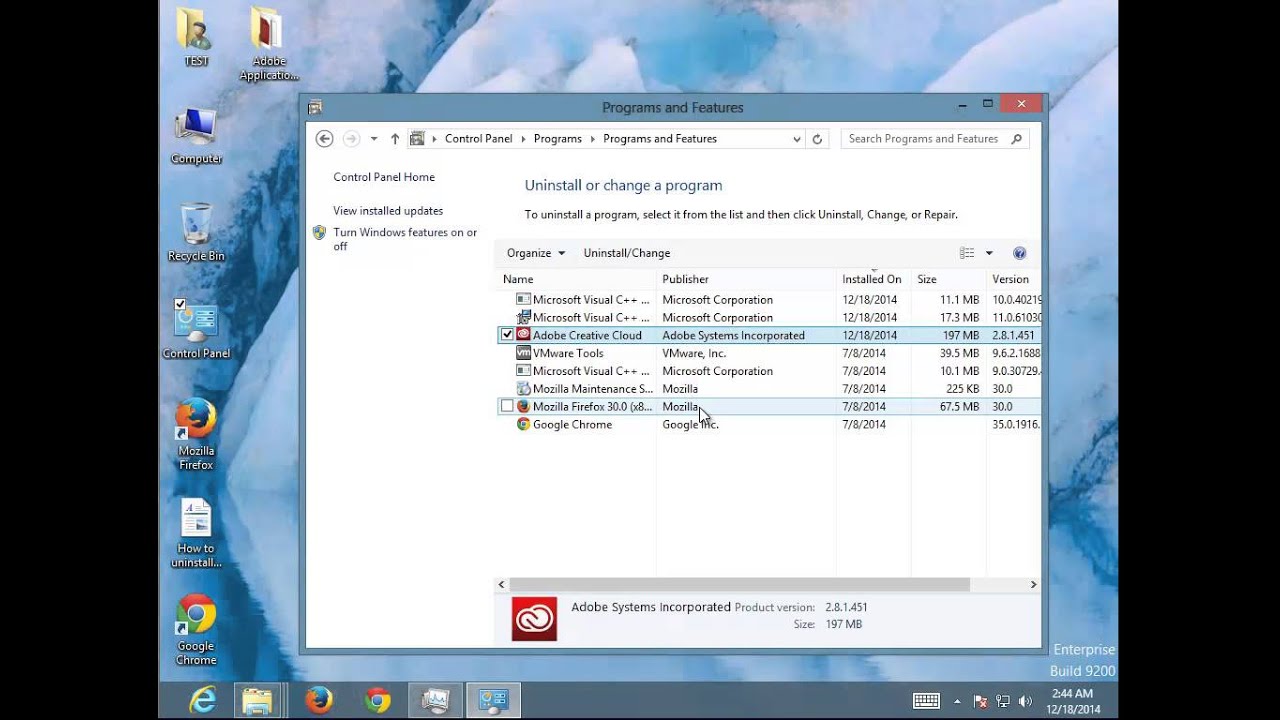The height and width of the screenshot is (720, 1280).
Task: Sort by the Name column header
Action: tap(576, 279)
